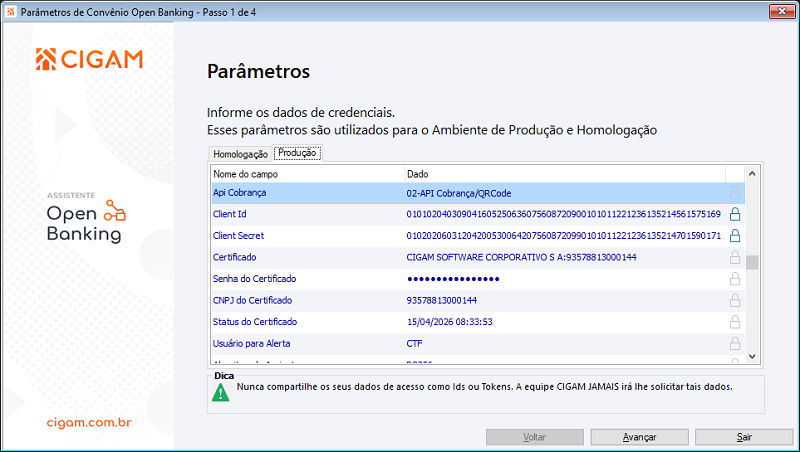Select the Usuário para Alerta field name
The image size is (800, 452).
[251, 343]
